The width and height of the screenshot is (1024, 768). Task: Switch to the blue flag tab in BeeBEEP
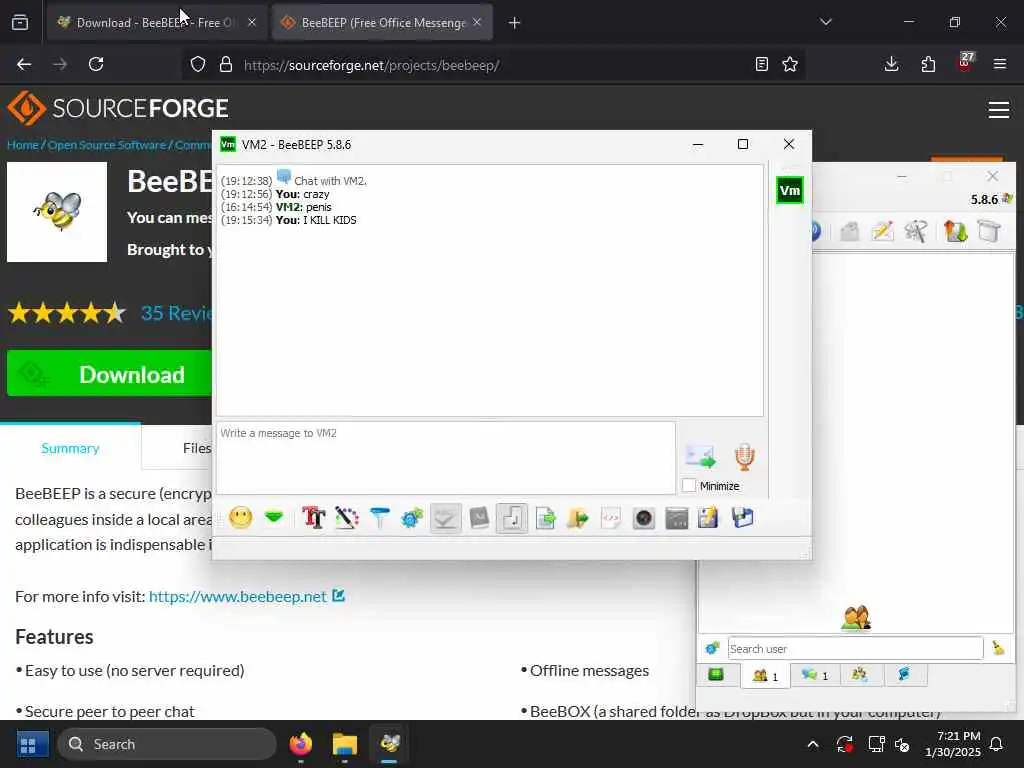(x=904, y=675)
